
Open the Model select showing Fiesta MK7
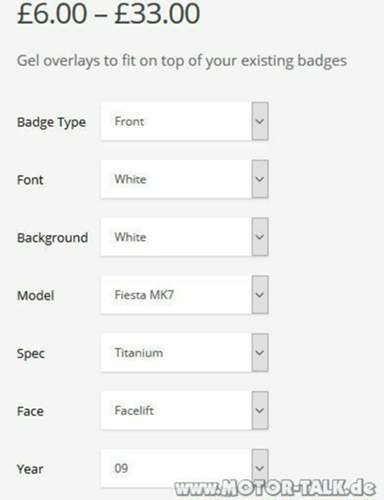click(x=184, y=295)
